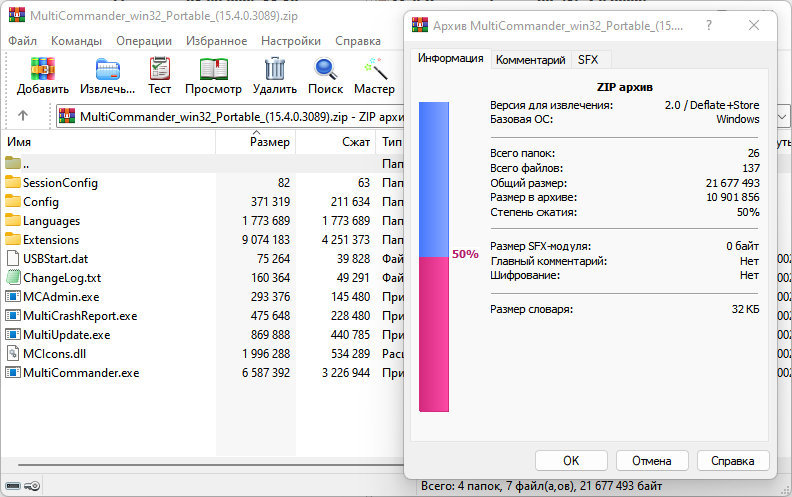Click the dialog's question mark help button
The height and width of the screenshot is (497, 792).
tap(709, 25)
